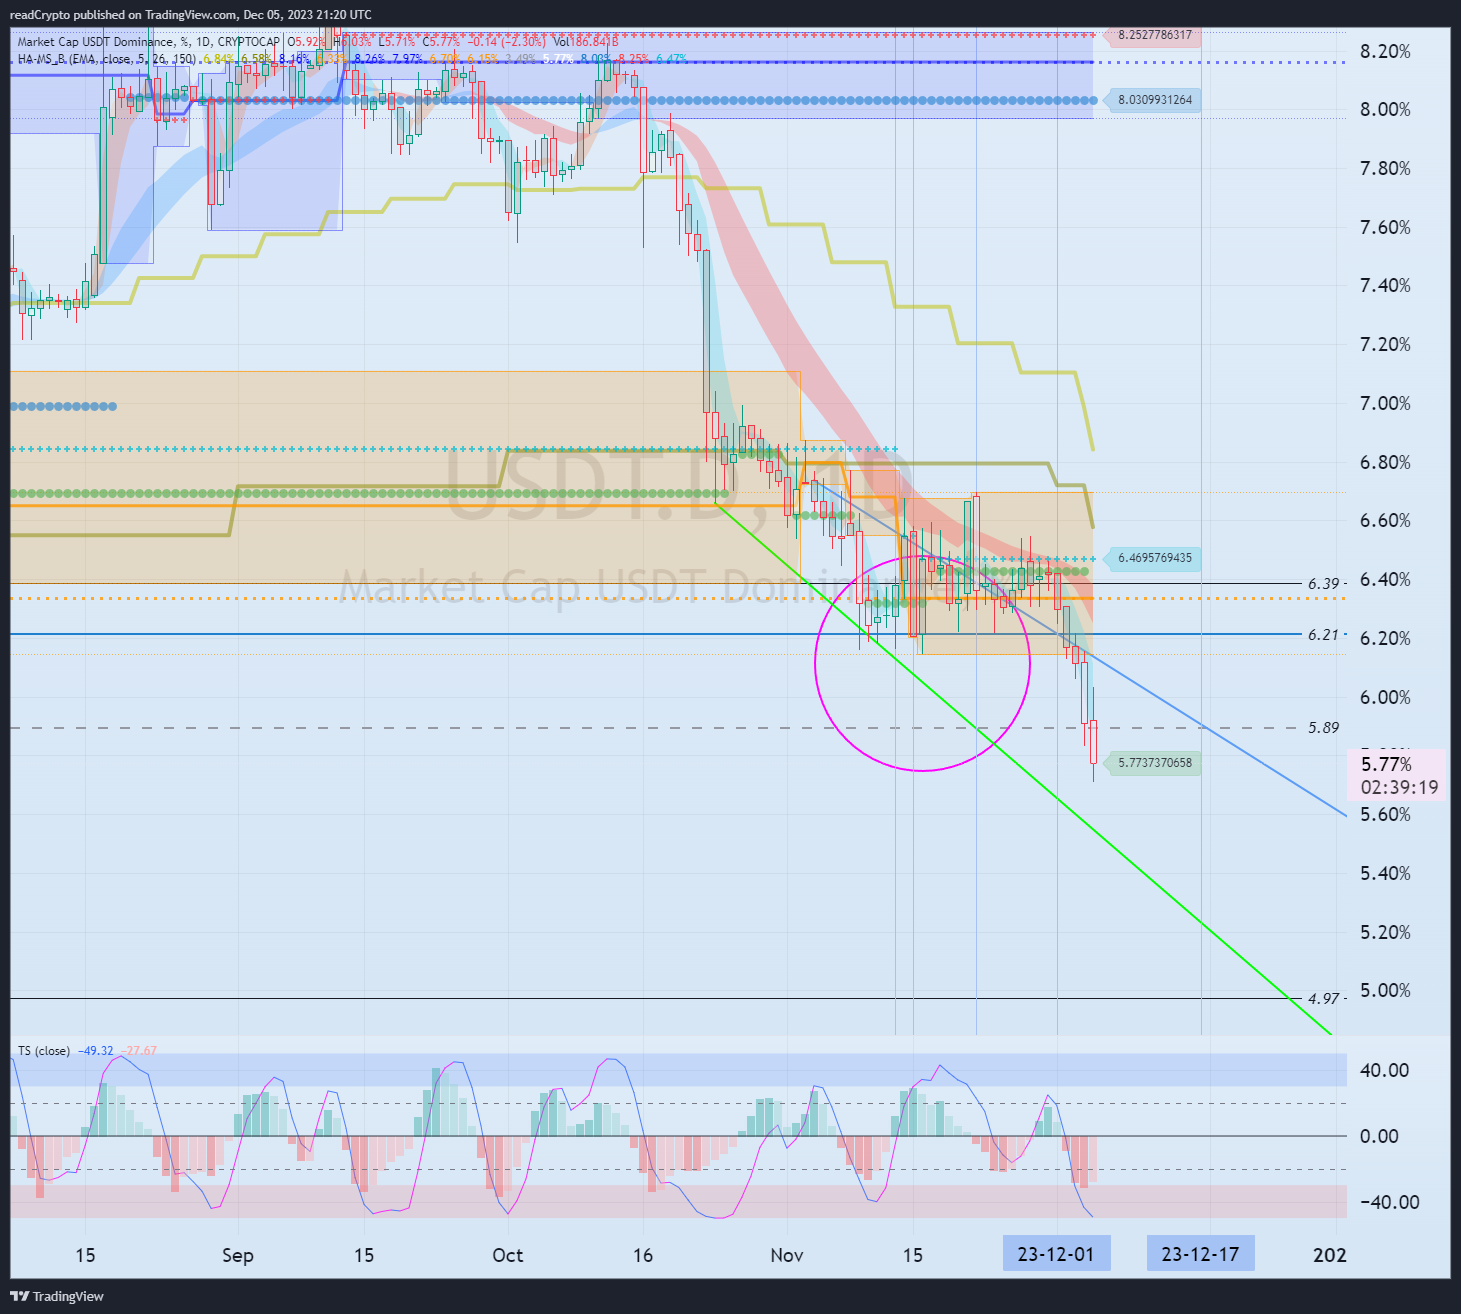The height and width of the screenshot is (1314, 1461).
Task: Click the 7.40% price axis label
Action: (x=1385, y=286)
